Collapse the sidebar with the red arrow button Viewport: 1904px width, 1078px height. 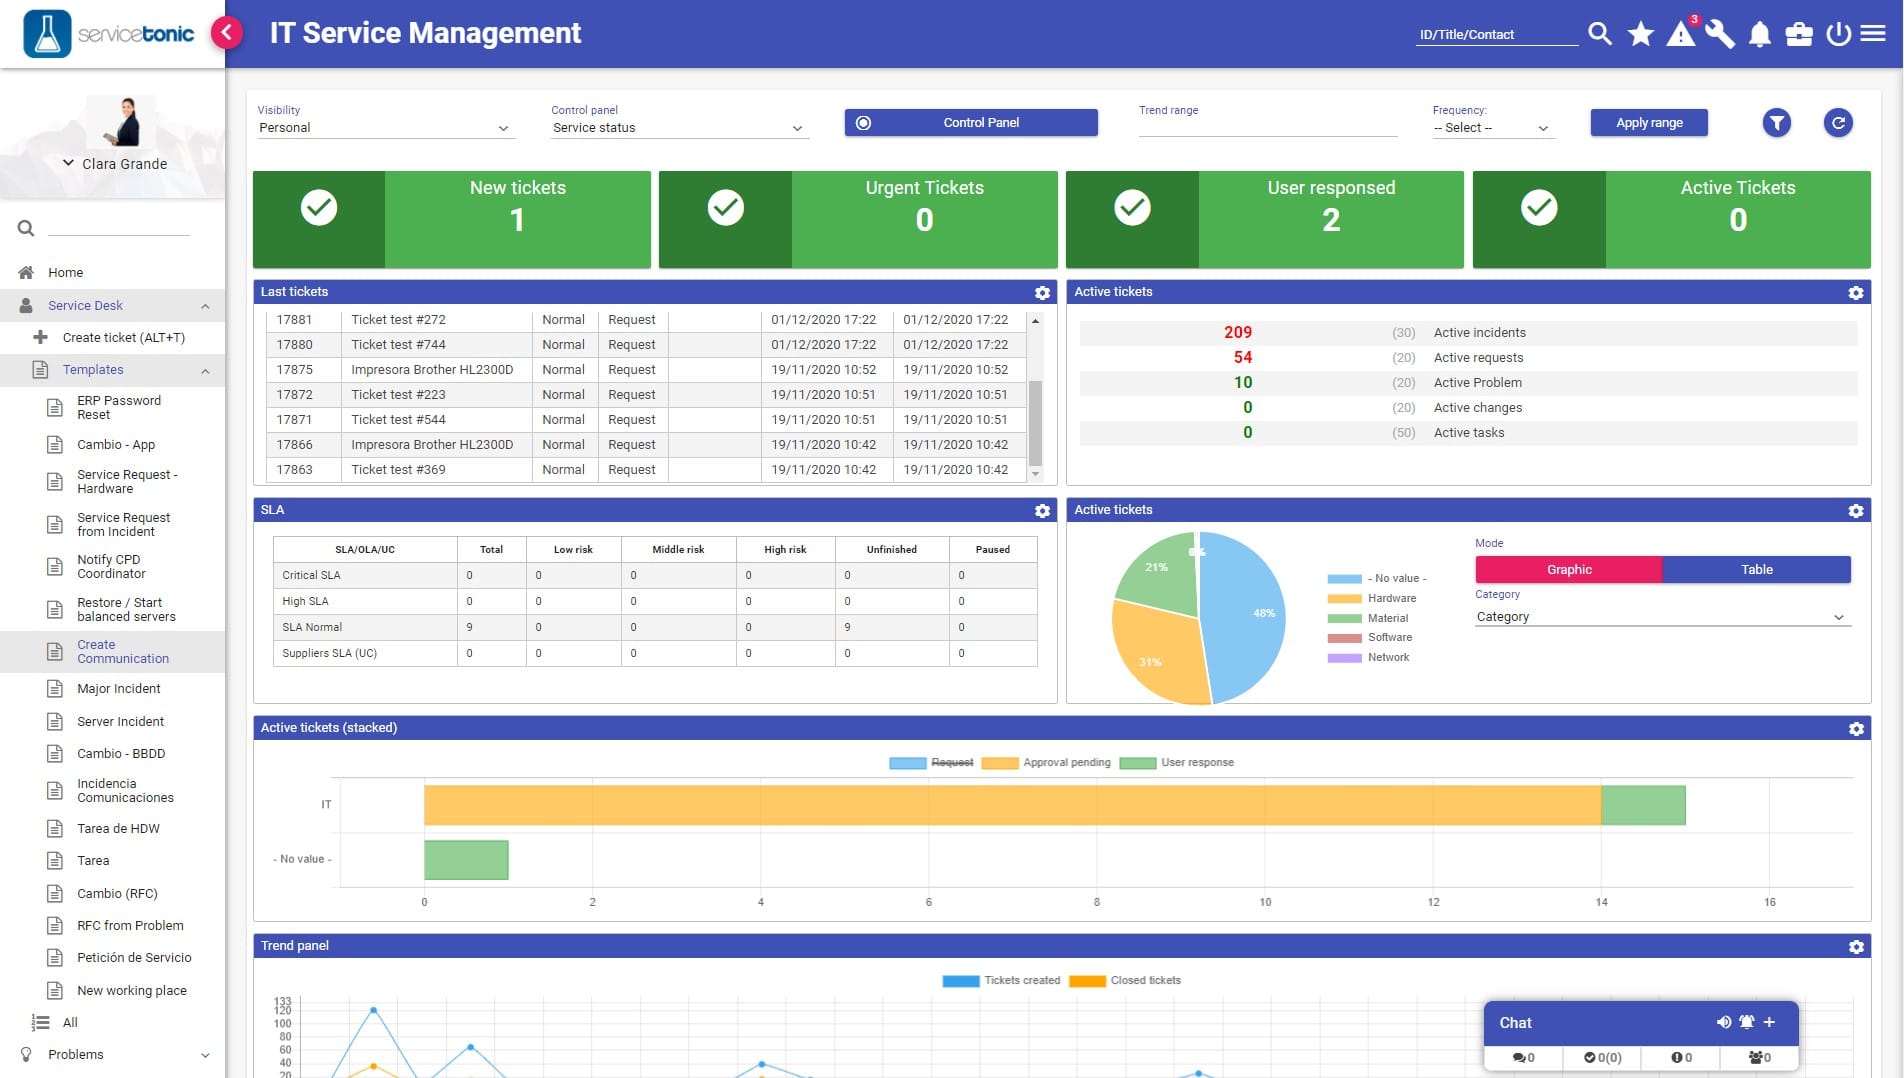point(227,33)
